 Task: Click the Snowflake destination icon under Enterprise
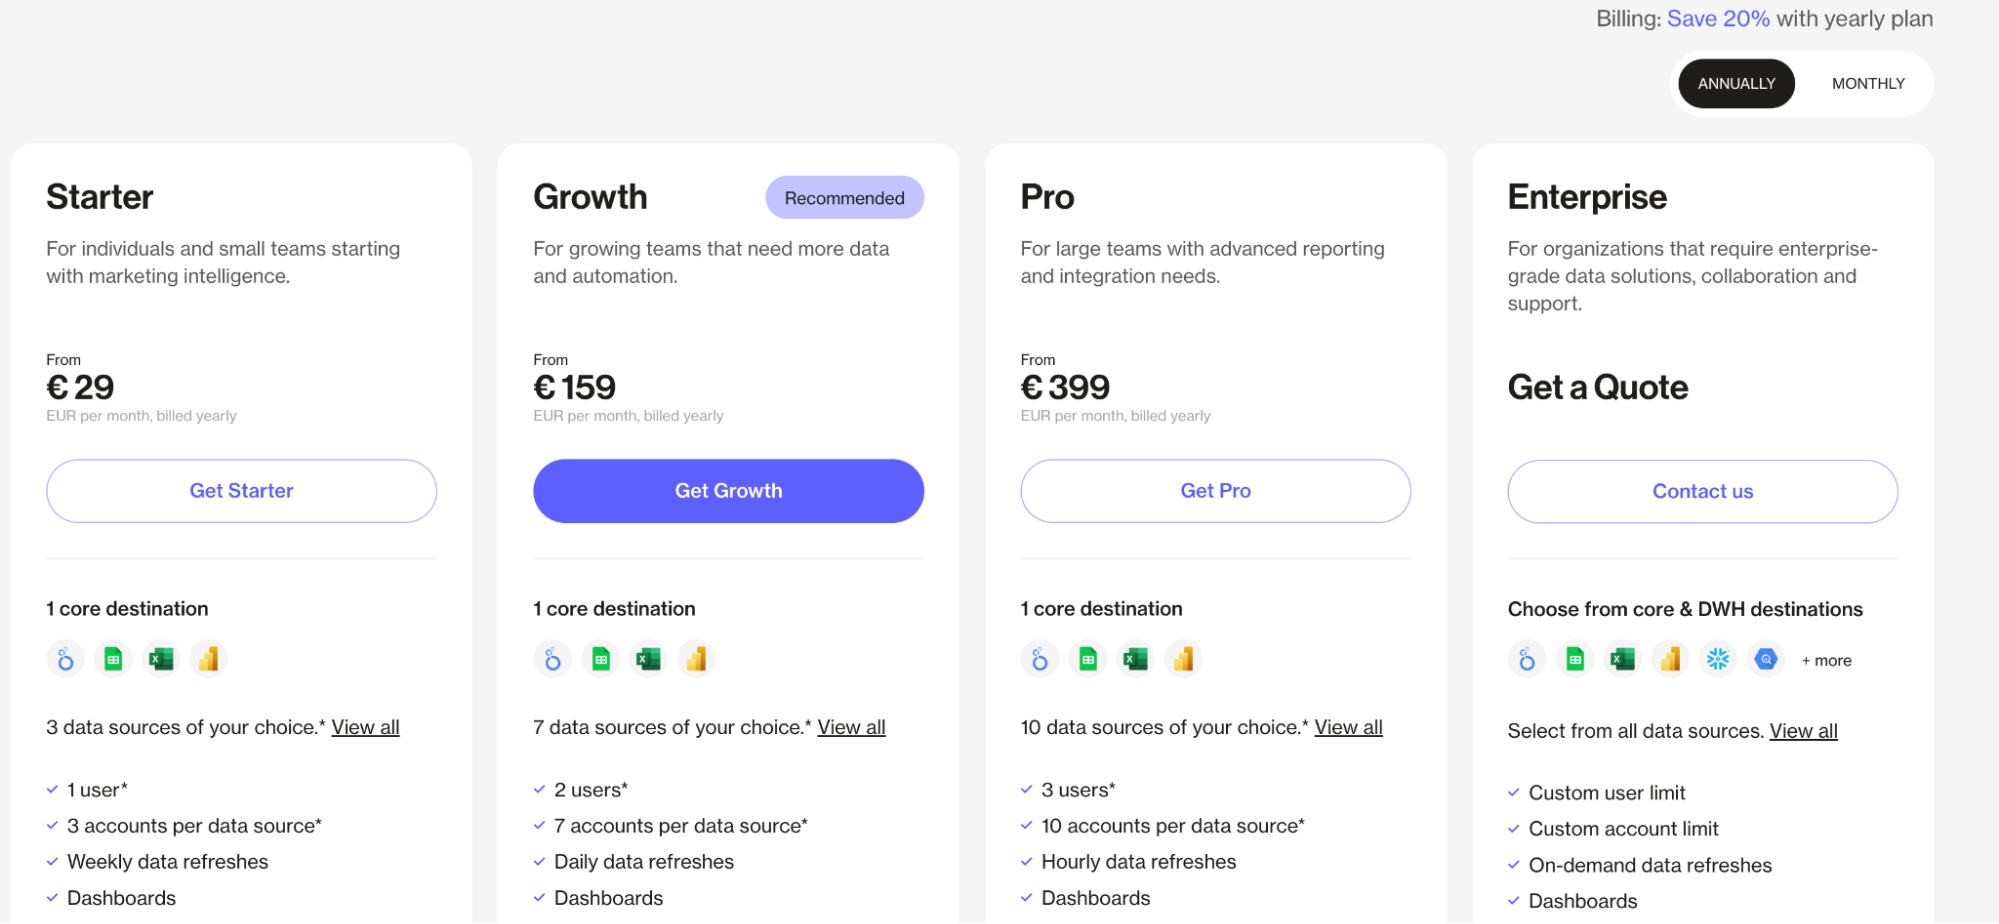[1718, 659]
